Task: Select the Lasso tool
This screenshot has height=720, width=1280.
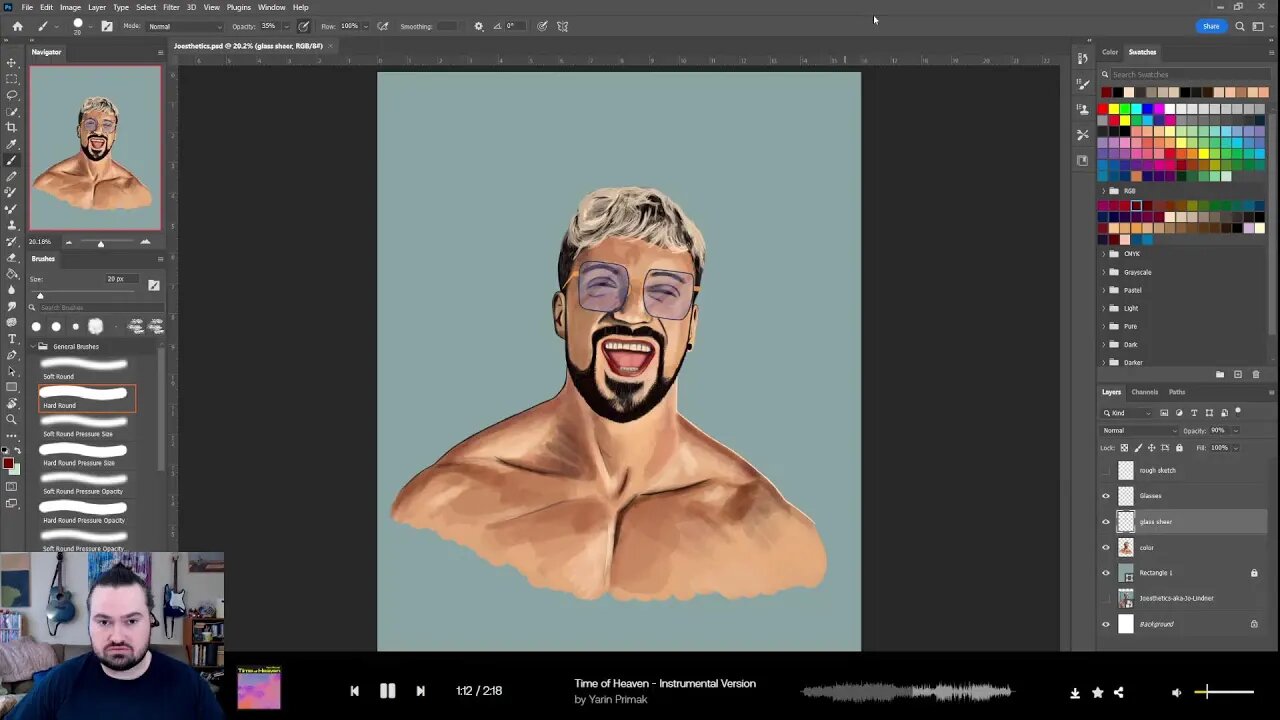Action: [x=12, y=94]
